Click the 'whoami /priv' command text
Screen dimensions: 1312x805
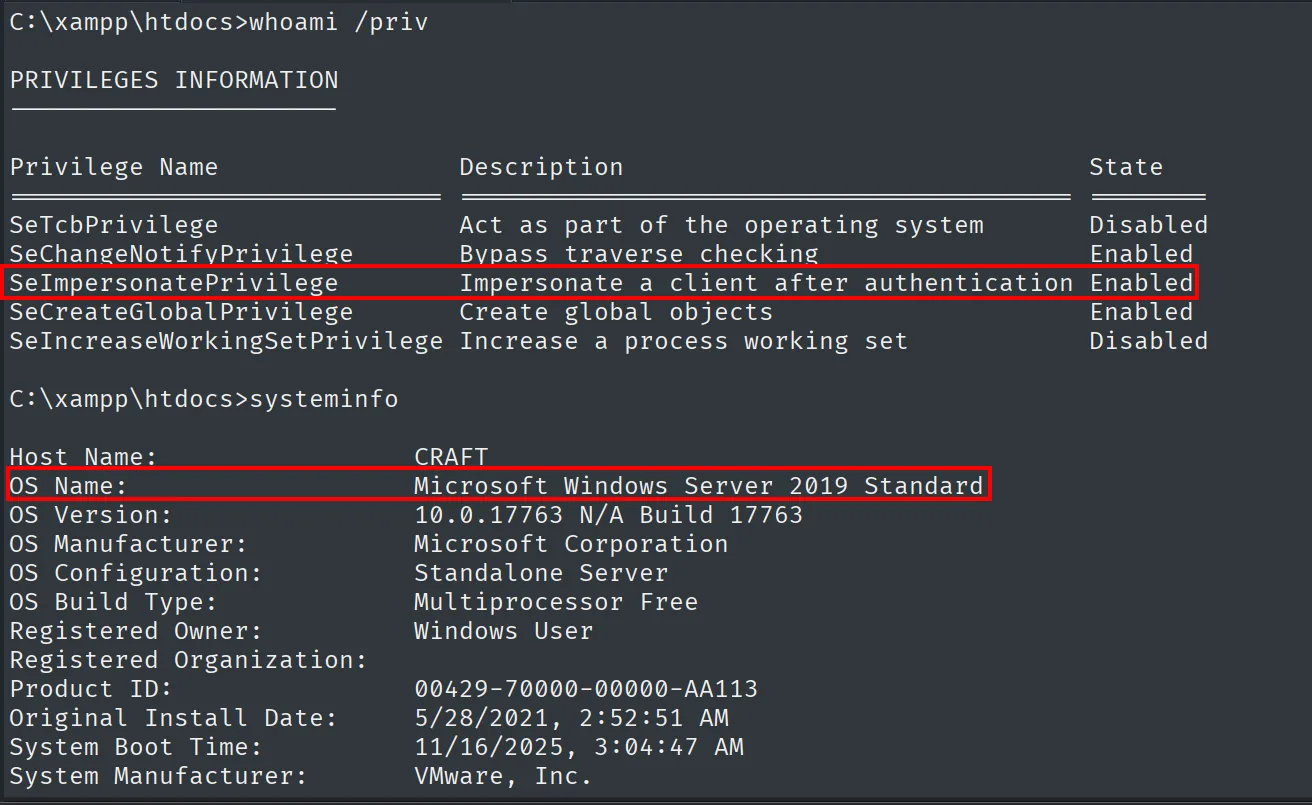click(x=338, y=22)
